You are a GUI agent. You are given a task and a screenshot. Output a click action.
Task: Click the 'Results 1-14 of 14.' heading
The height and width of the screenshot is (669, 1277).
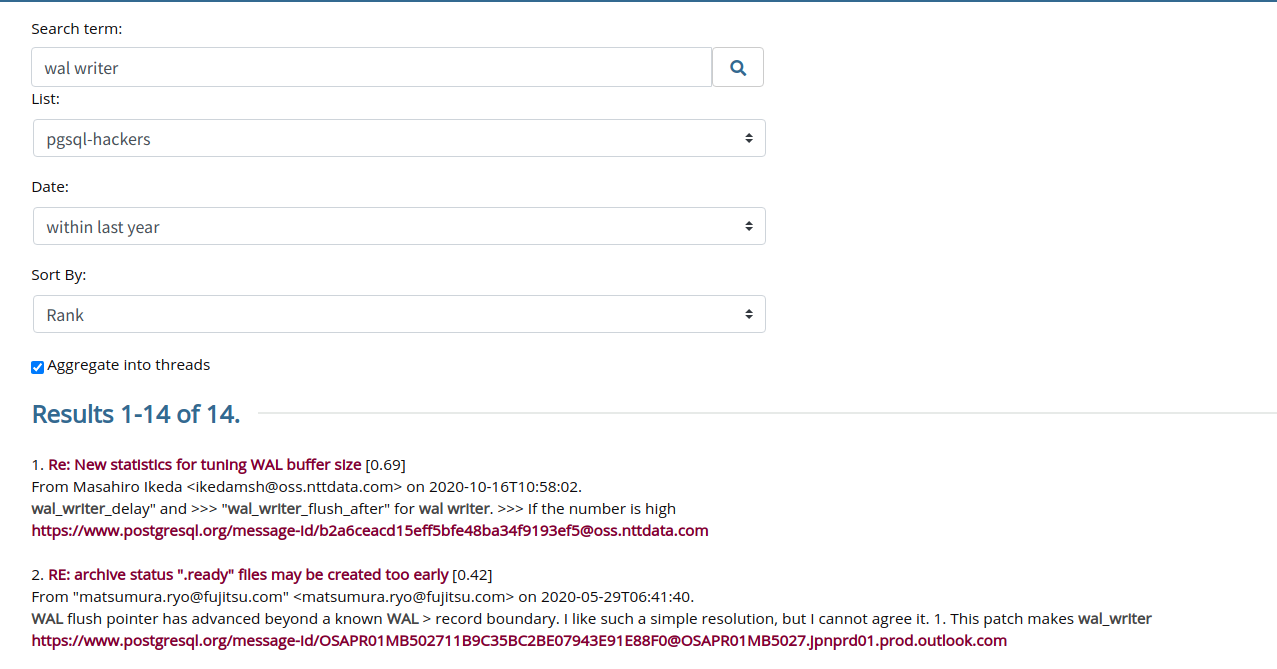pyautogui.click(x=136, y=414)
